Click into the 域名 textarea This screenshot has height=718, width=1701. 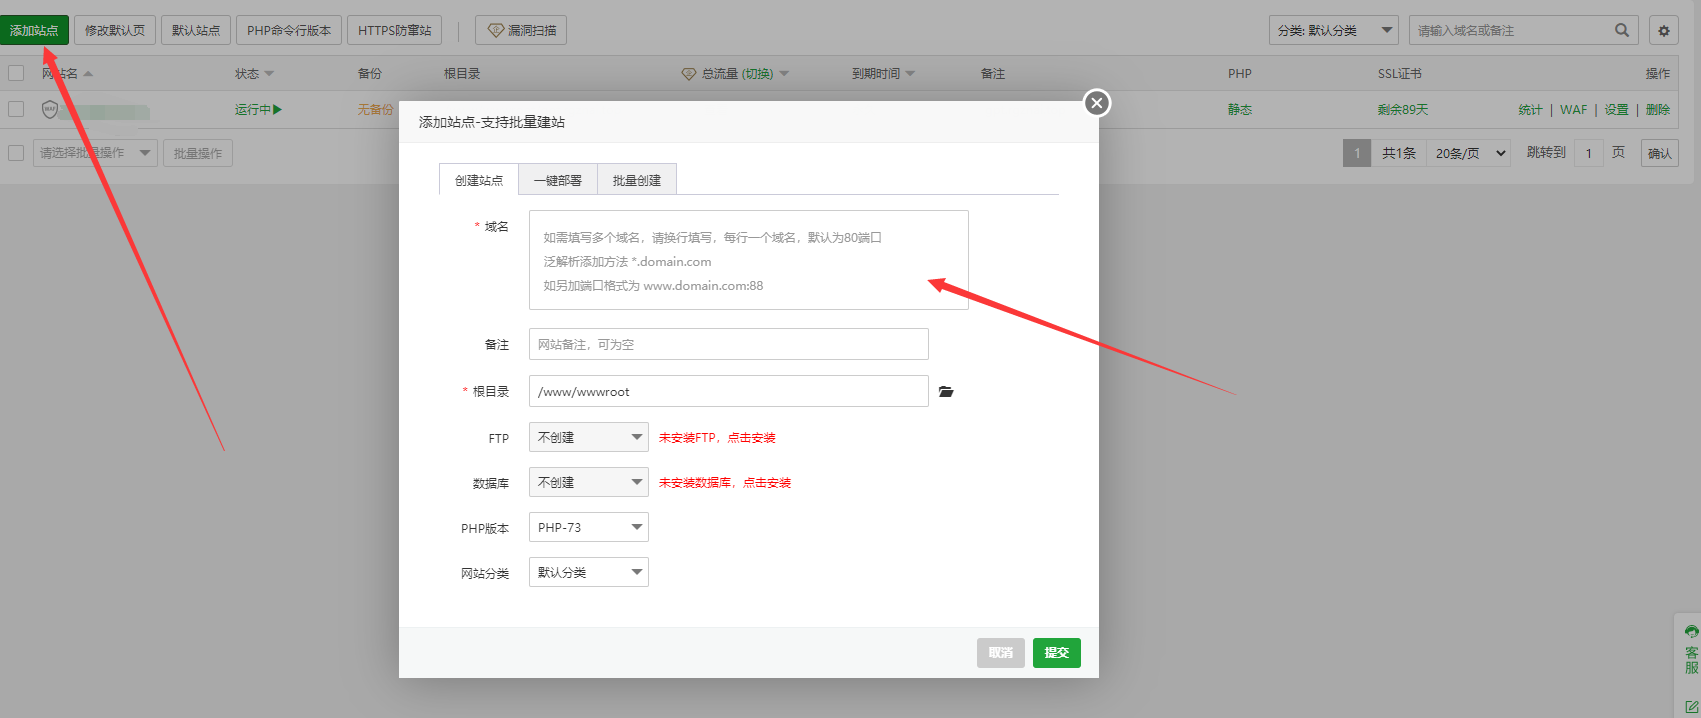click(x=749, y=260)
